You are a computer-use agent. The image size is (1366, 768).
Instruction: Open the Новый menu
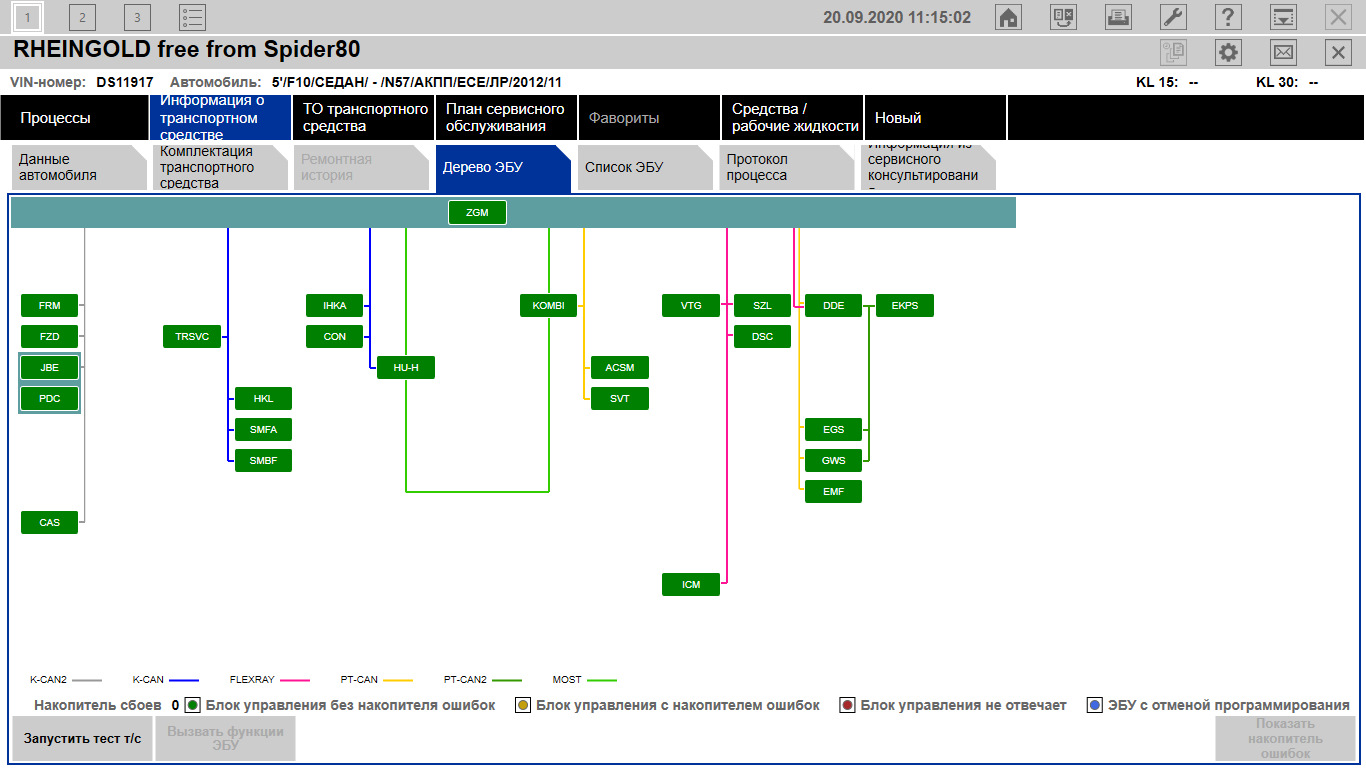coord(935,118)
